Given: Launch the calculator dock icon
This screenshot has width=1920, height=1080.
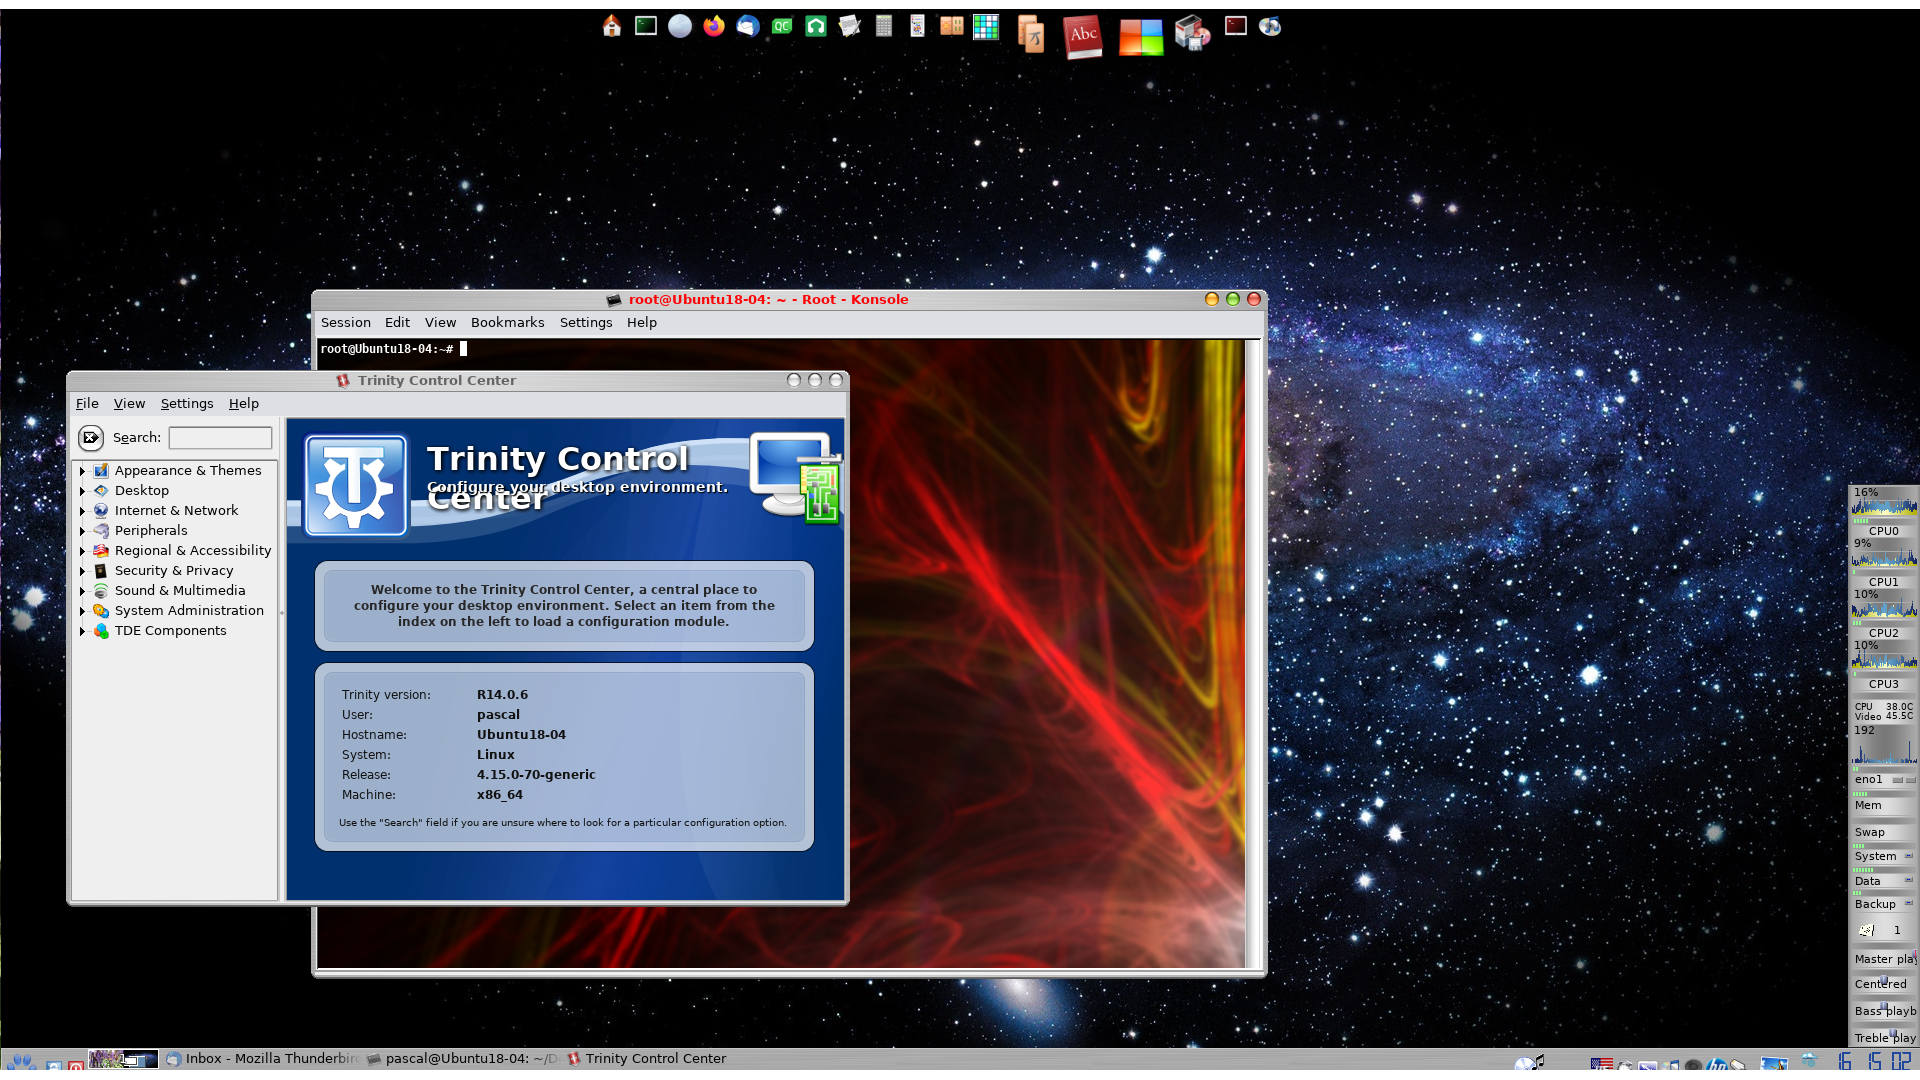Looking at the screenshot, I should coord(884,26).
